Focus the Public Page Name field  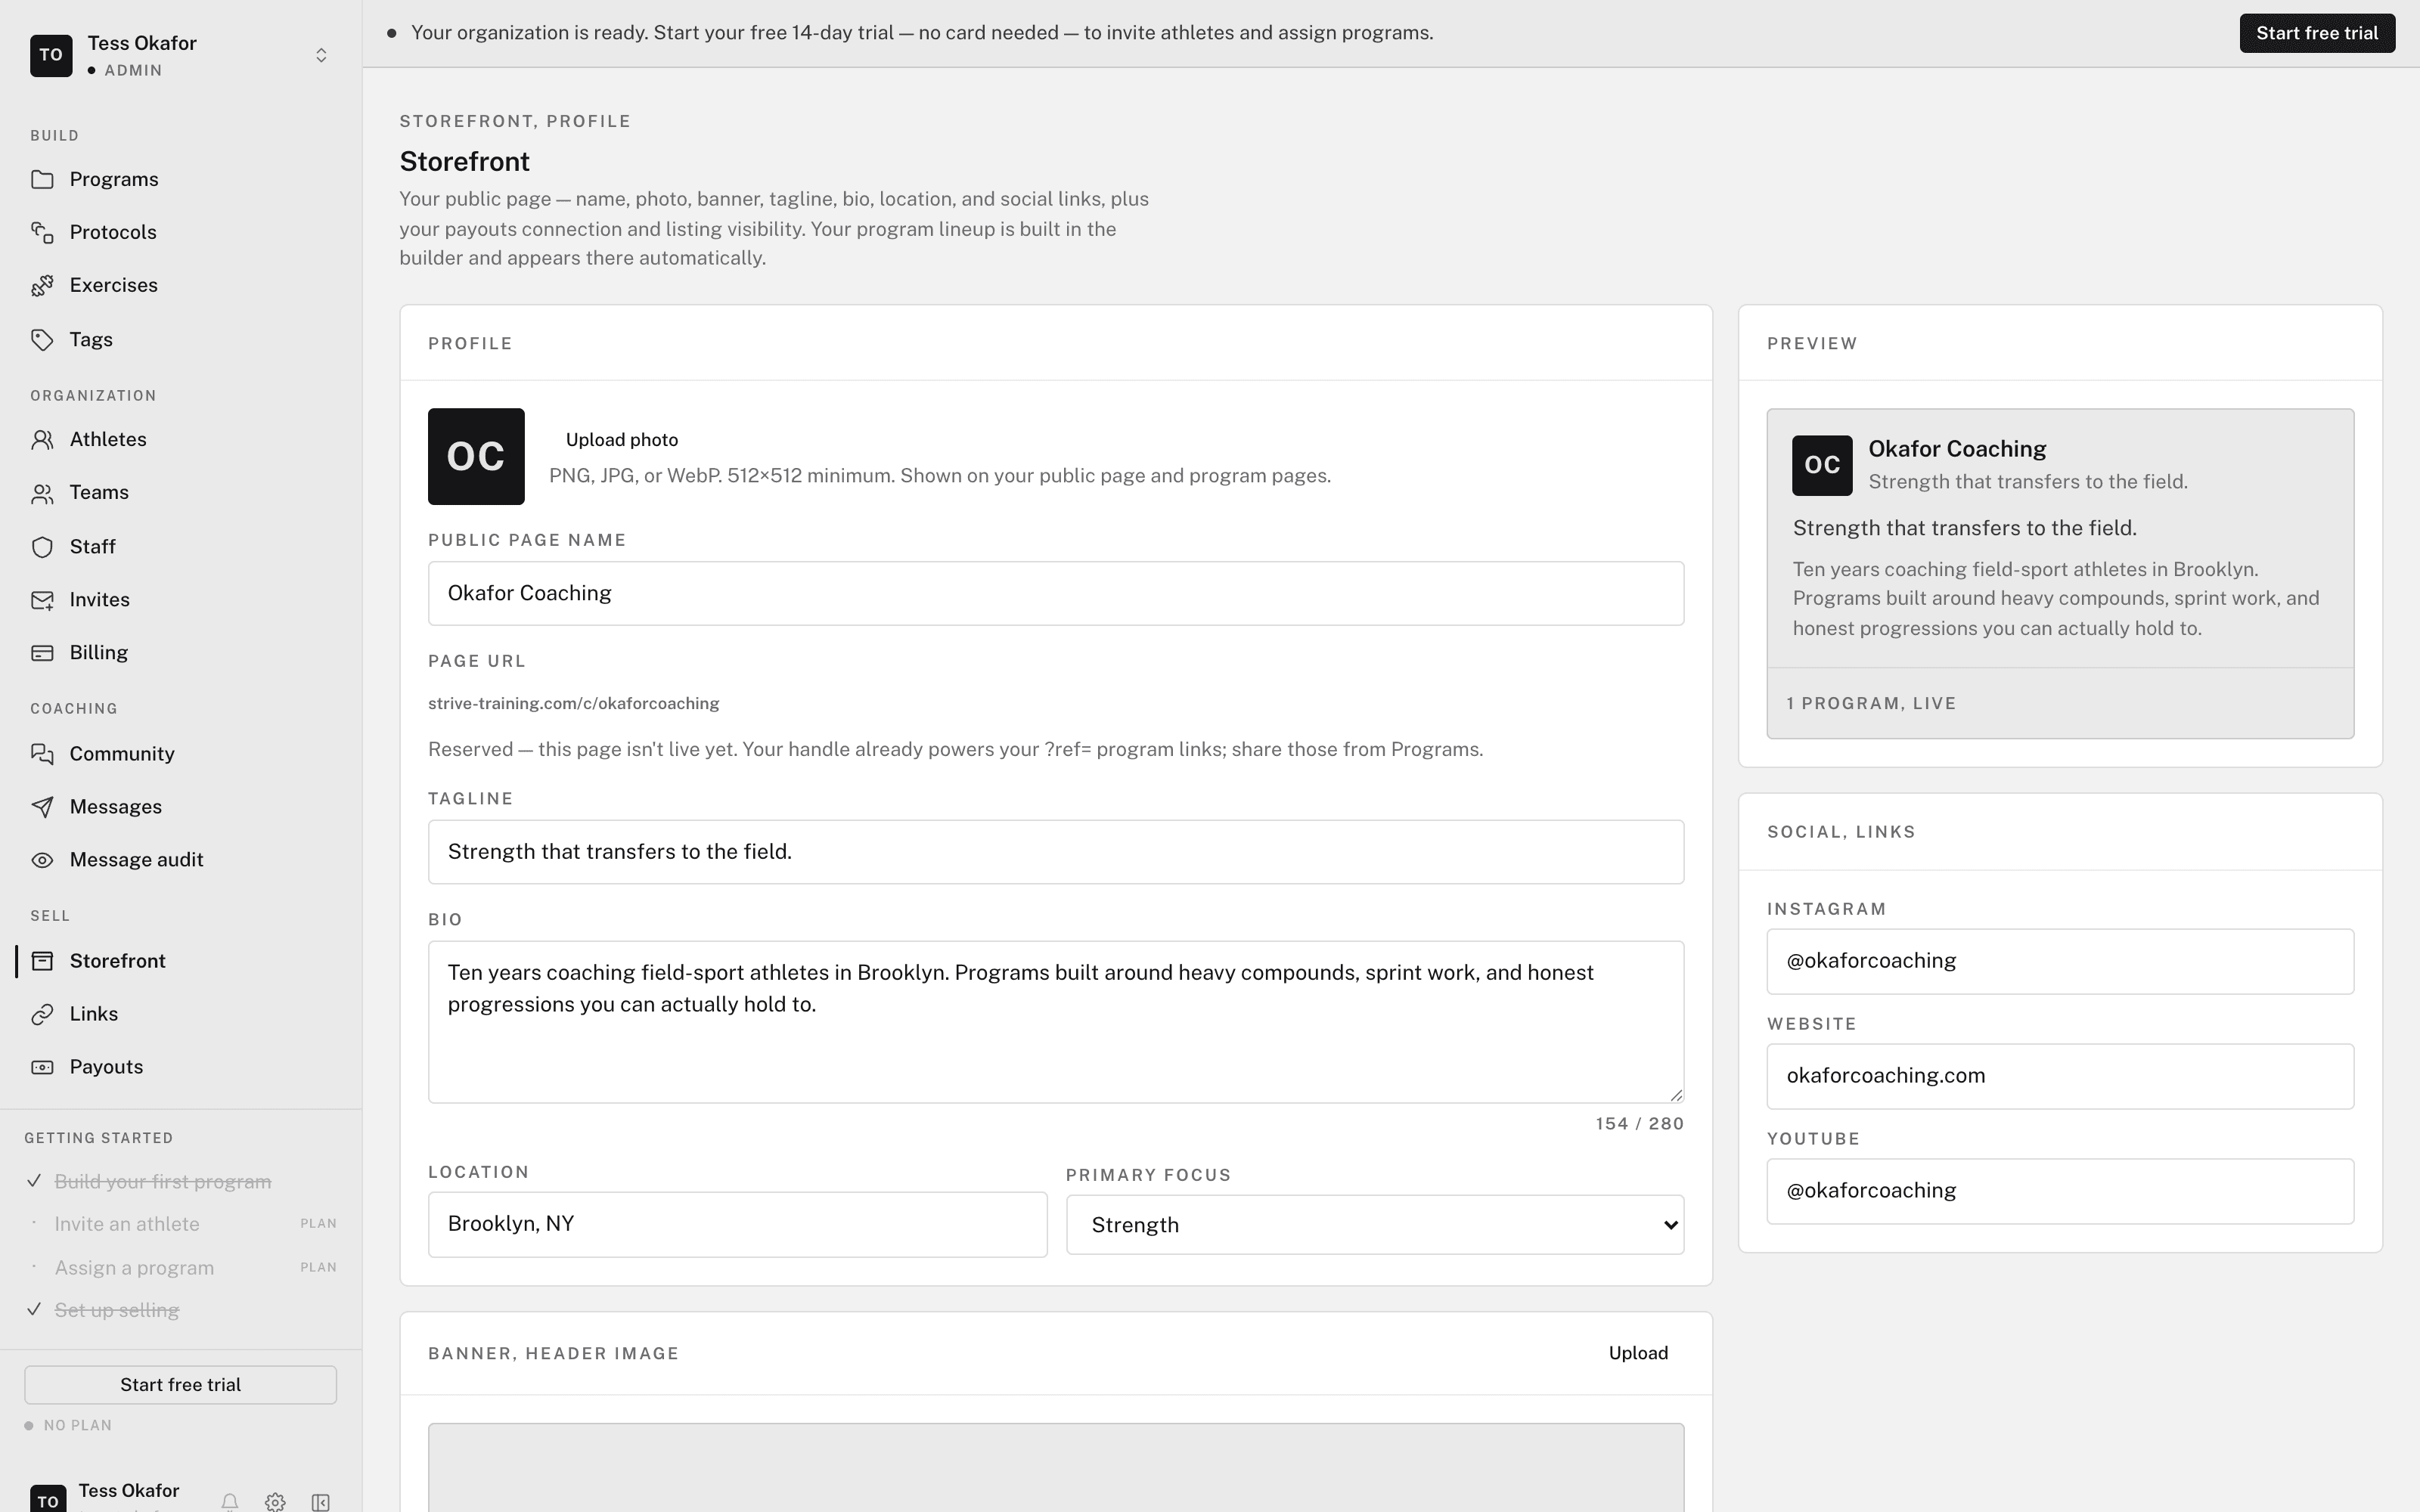tap(1056, 594)
